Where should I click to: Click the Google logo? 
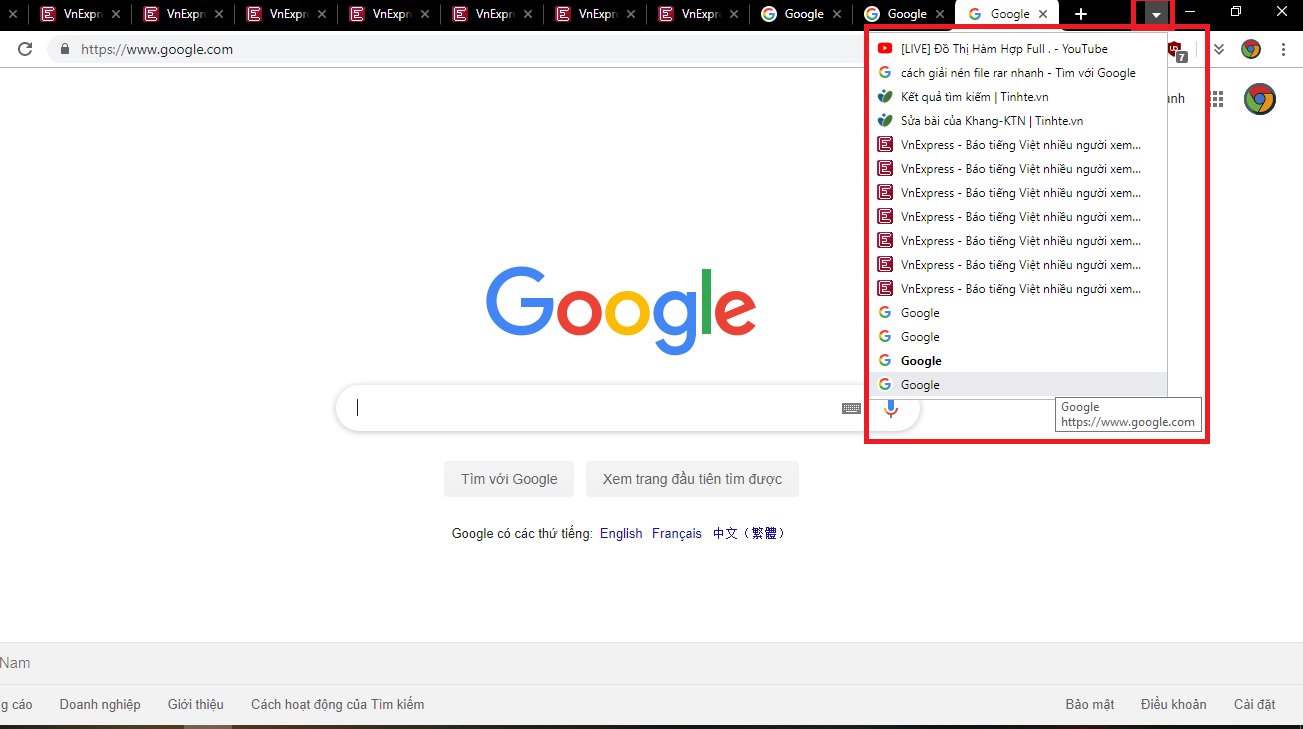coord(621,309)
